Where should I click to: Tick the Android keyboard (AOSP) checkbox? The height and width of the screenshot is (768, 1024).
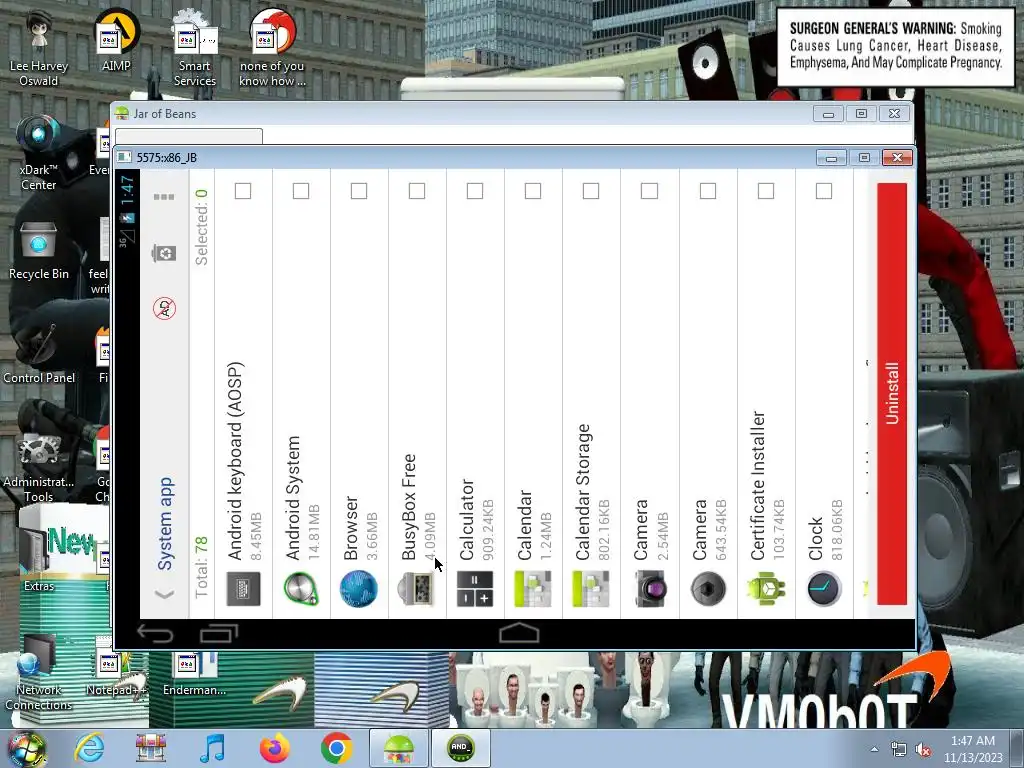[x=243, y=191]
